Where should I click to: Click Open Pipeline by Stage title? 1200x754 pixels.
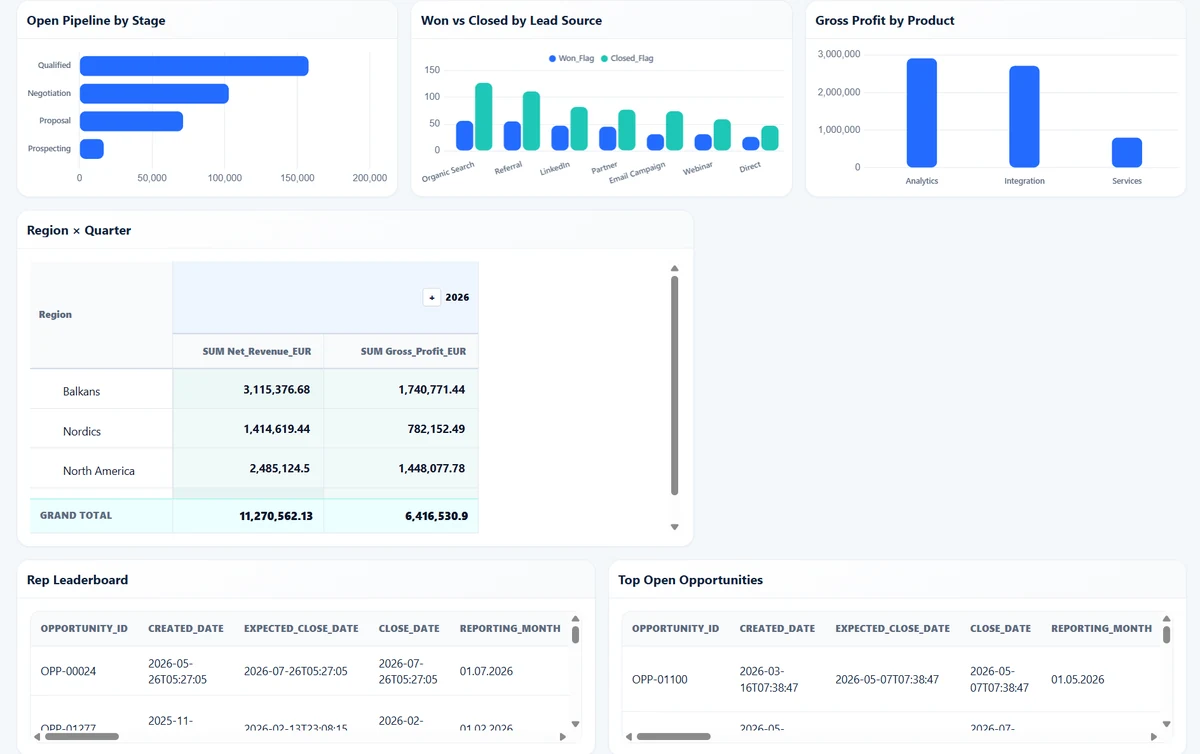pos(96,20)
